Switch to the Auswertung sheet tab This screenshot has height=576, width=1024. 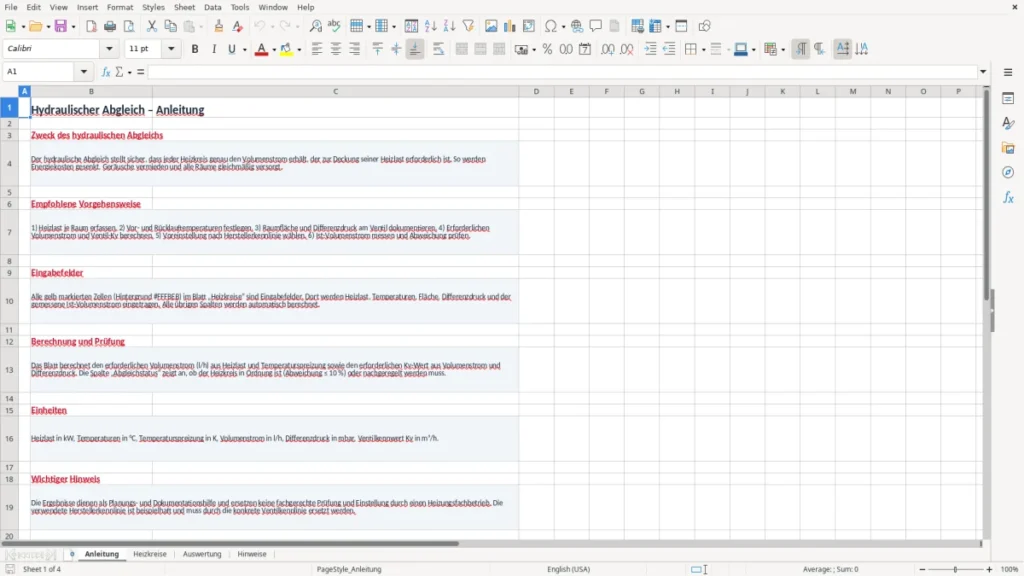point(202,554)
